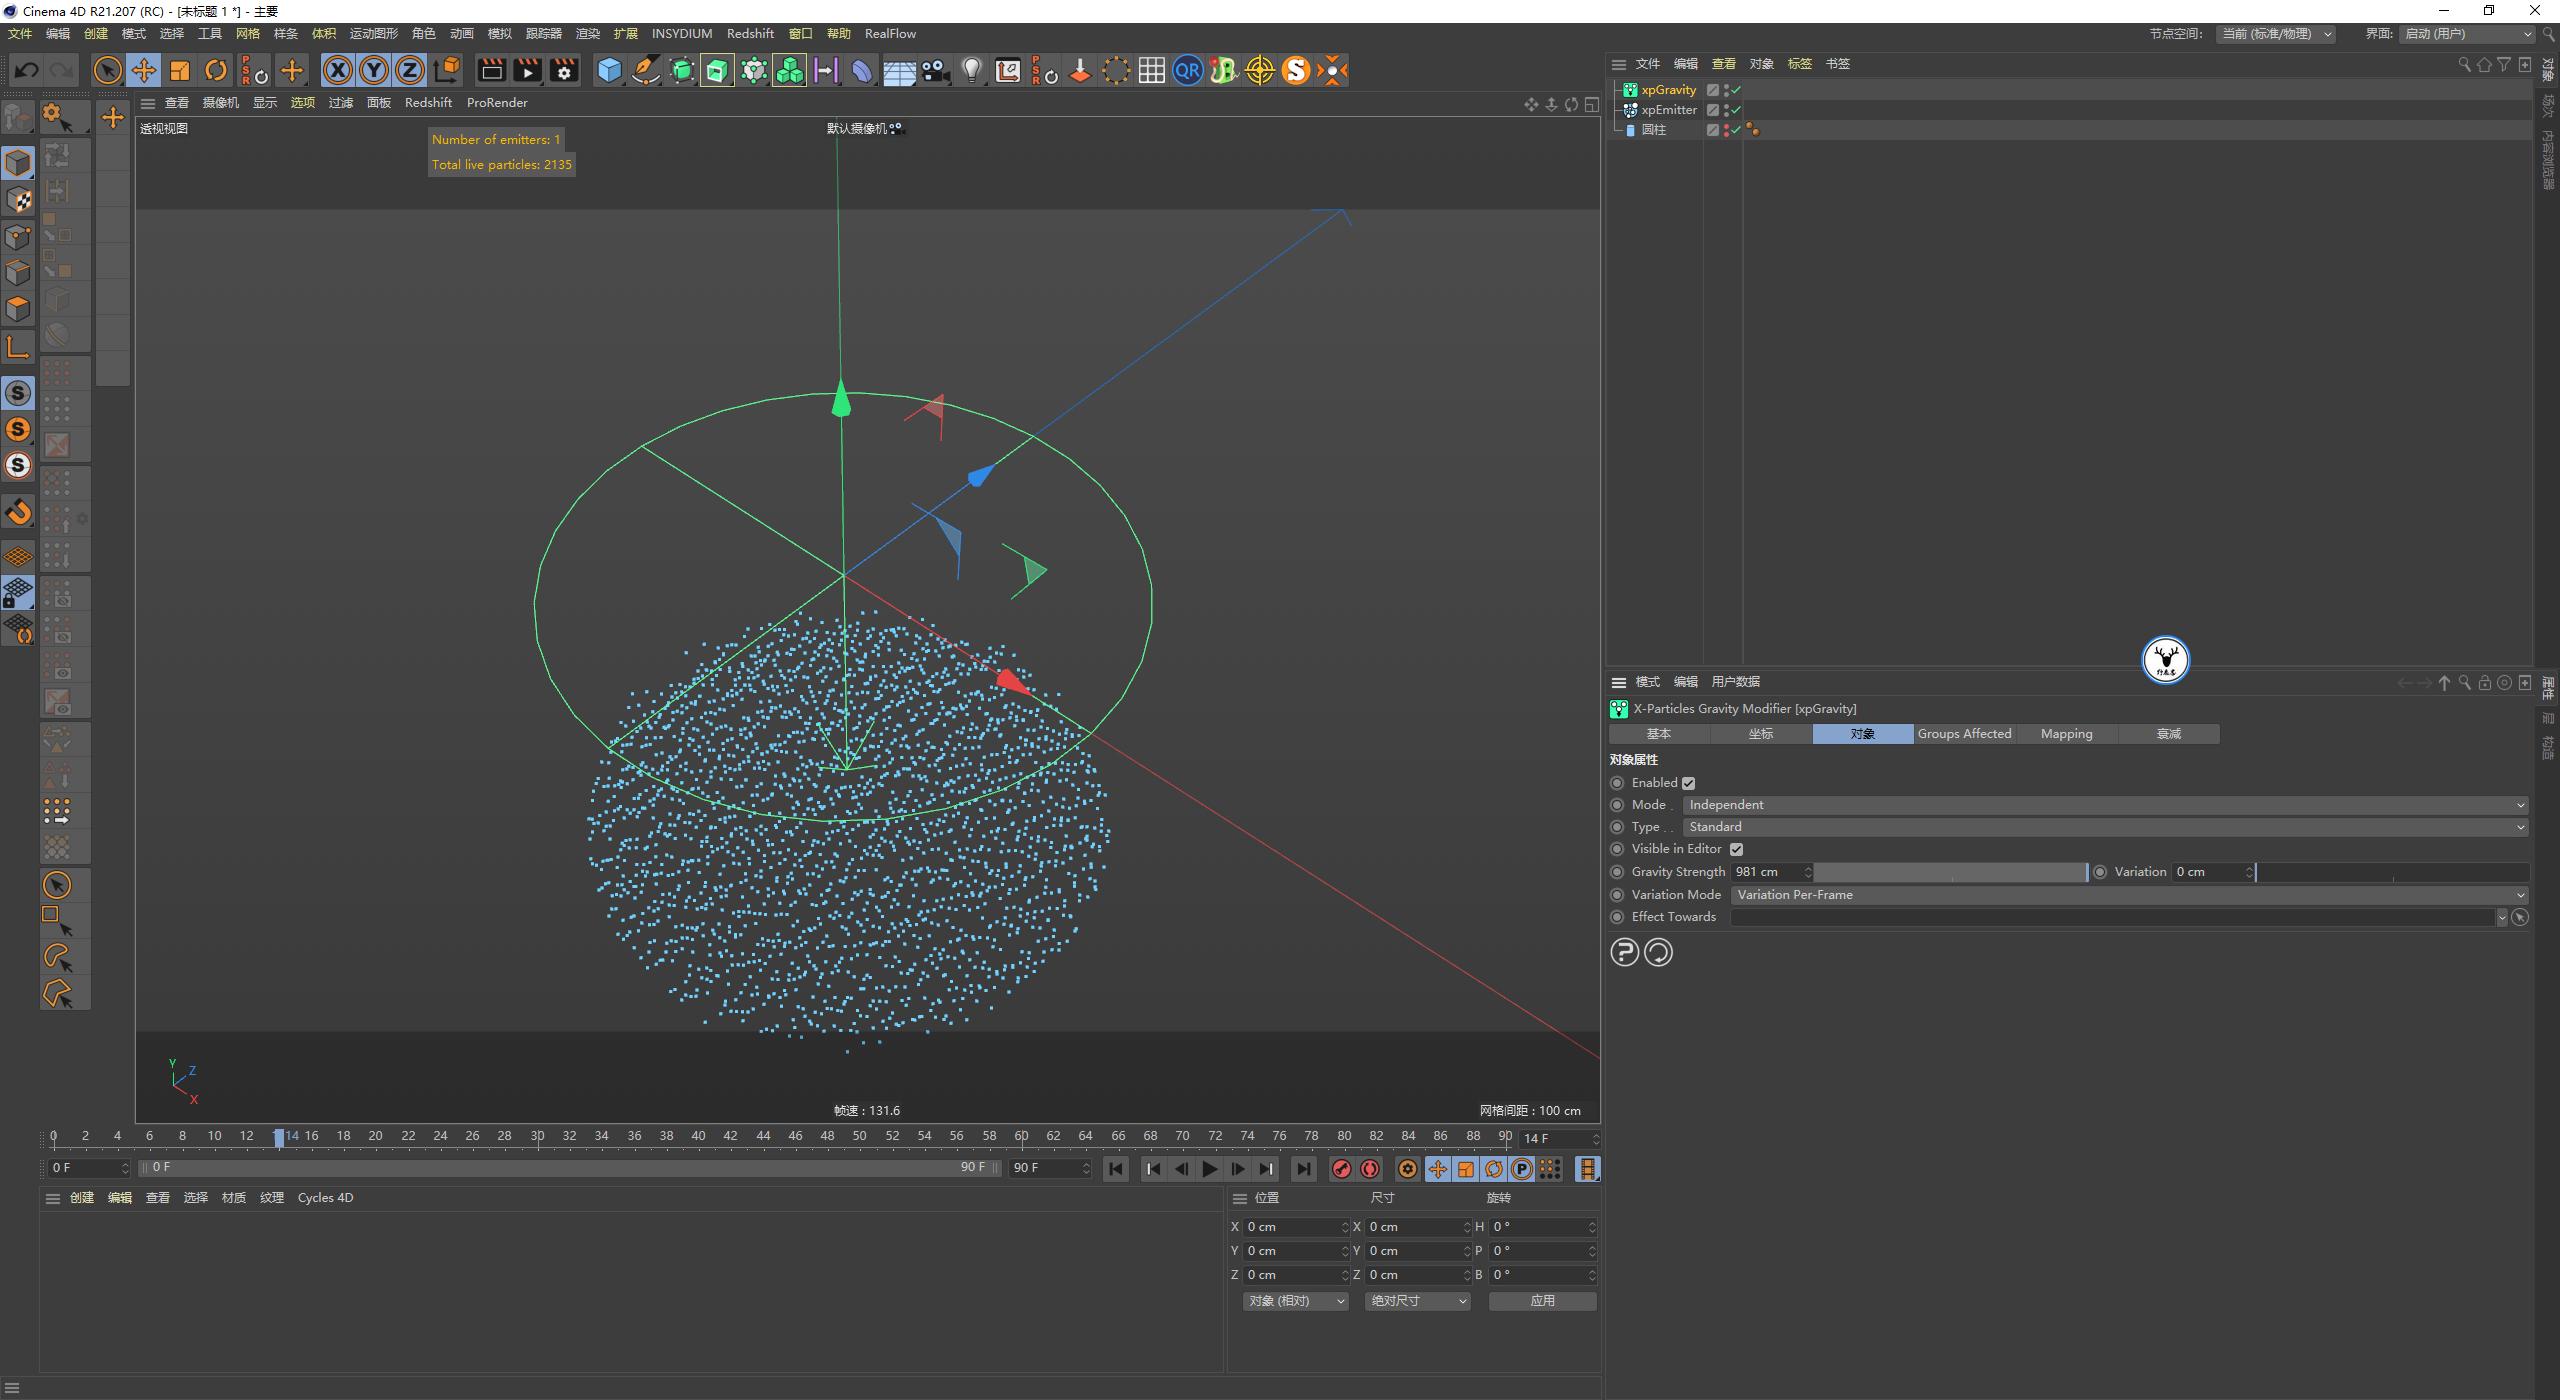Open the 节点空间 dropdown at top right
2560x1400 pixels.
point(2278,33)
